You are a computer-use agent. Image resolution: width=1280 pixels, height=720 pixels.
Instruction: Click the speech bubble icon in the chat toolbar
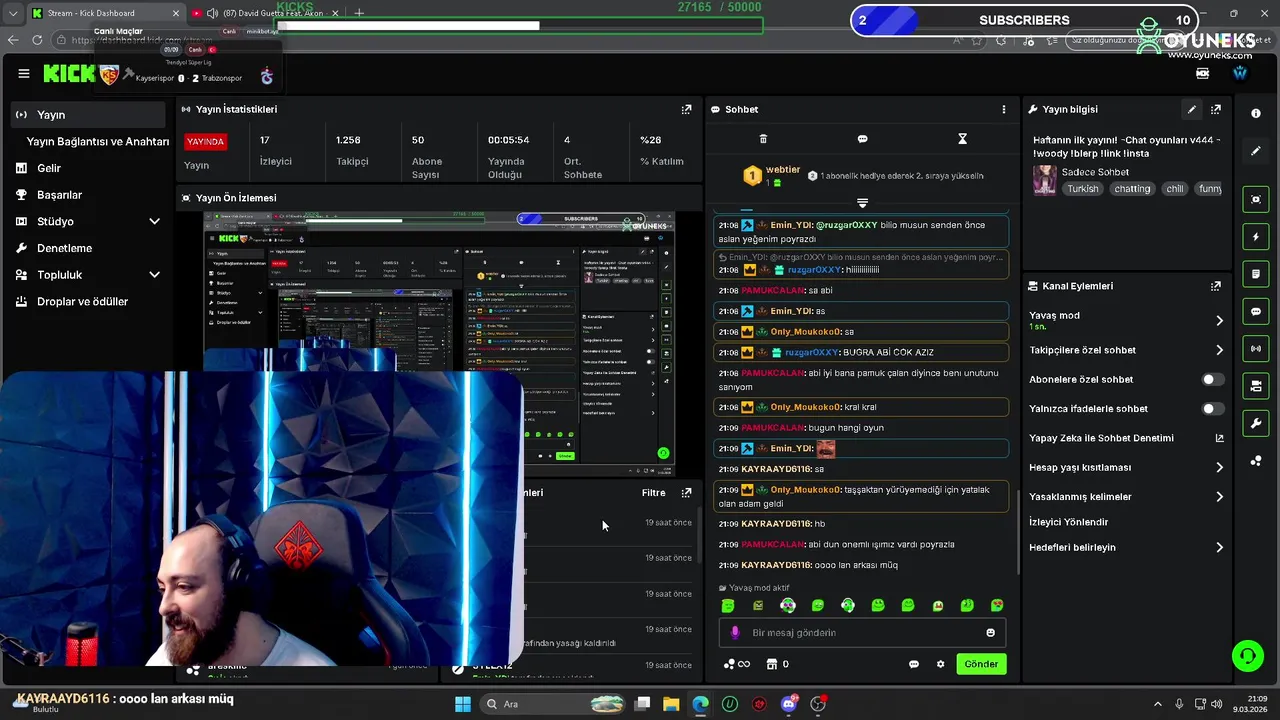pyautogui.click(x=863, y=139)
